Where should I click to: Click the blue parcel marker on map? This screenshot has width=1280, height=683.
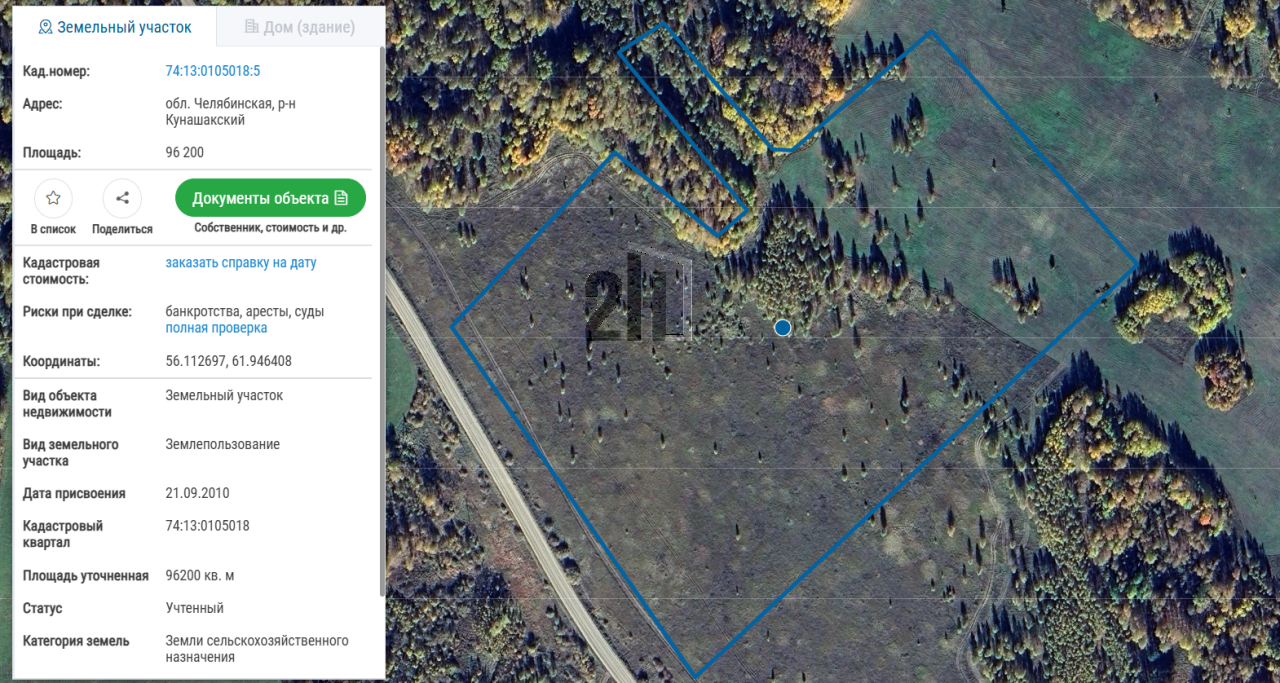pyautogui.click(x=783, y=327)
